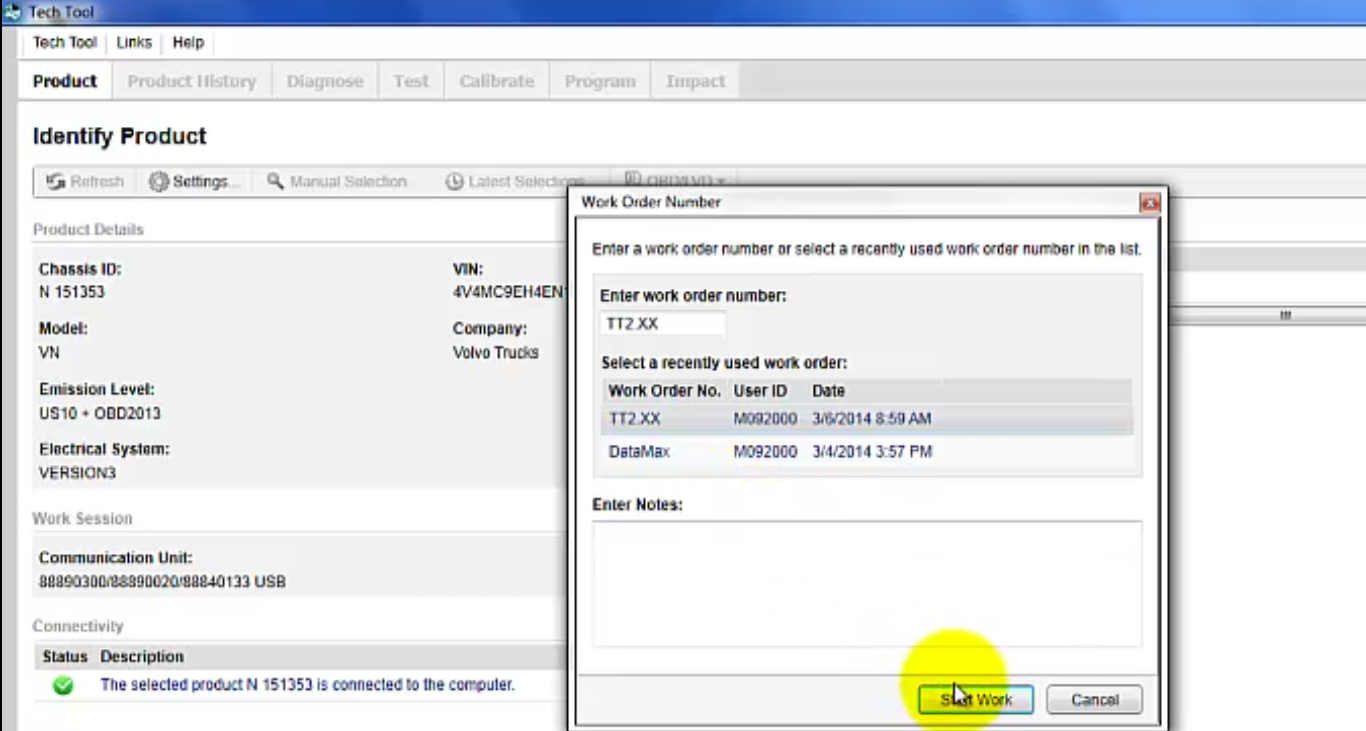Cancel the Work Order Number dialog
Screen dimensions: 1366x731
coord(1093,699)
